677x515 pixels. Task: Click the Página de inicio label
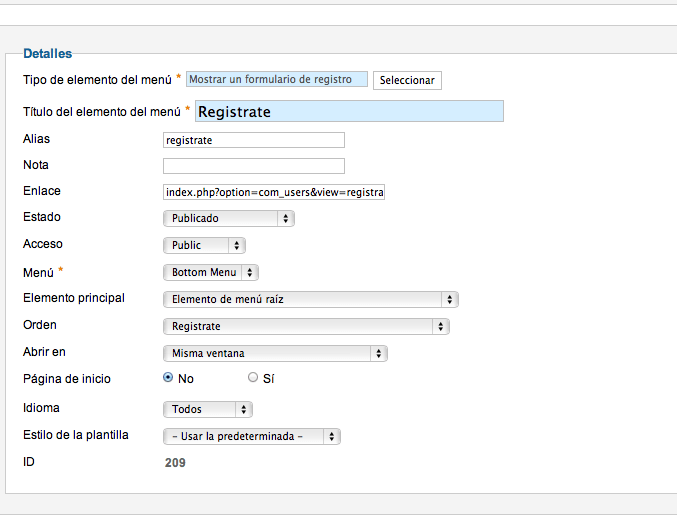click(x=67, y=379)
